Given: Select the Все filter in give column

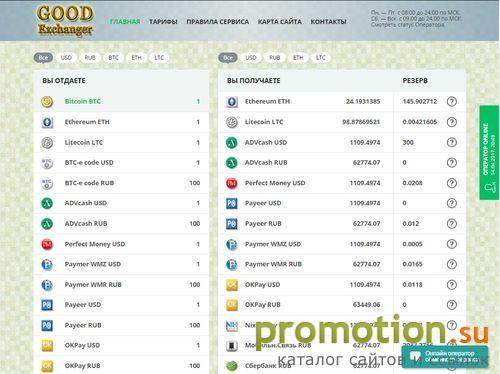Looking at the screenshot, I should coord(43,58).
